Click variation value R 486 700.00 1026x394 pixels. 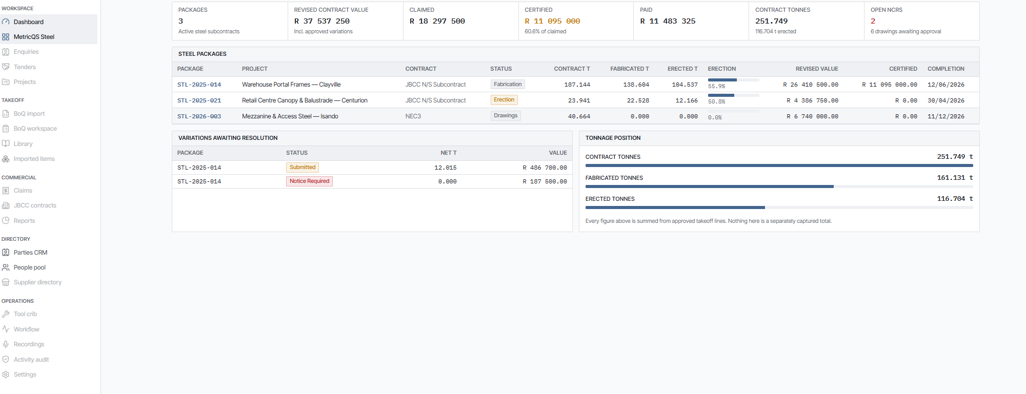click(545, 168)
